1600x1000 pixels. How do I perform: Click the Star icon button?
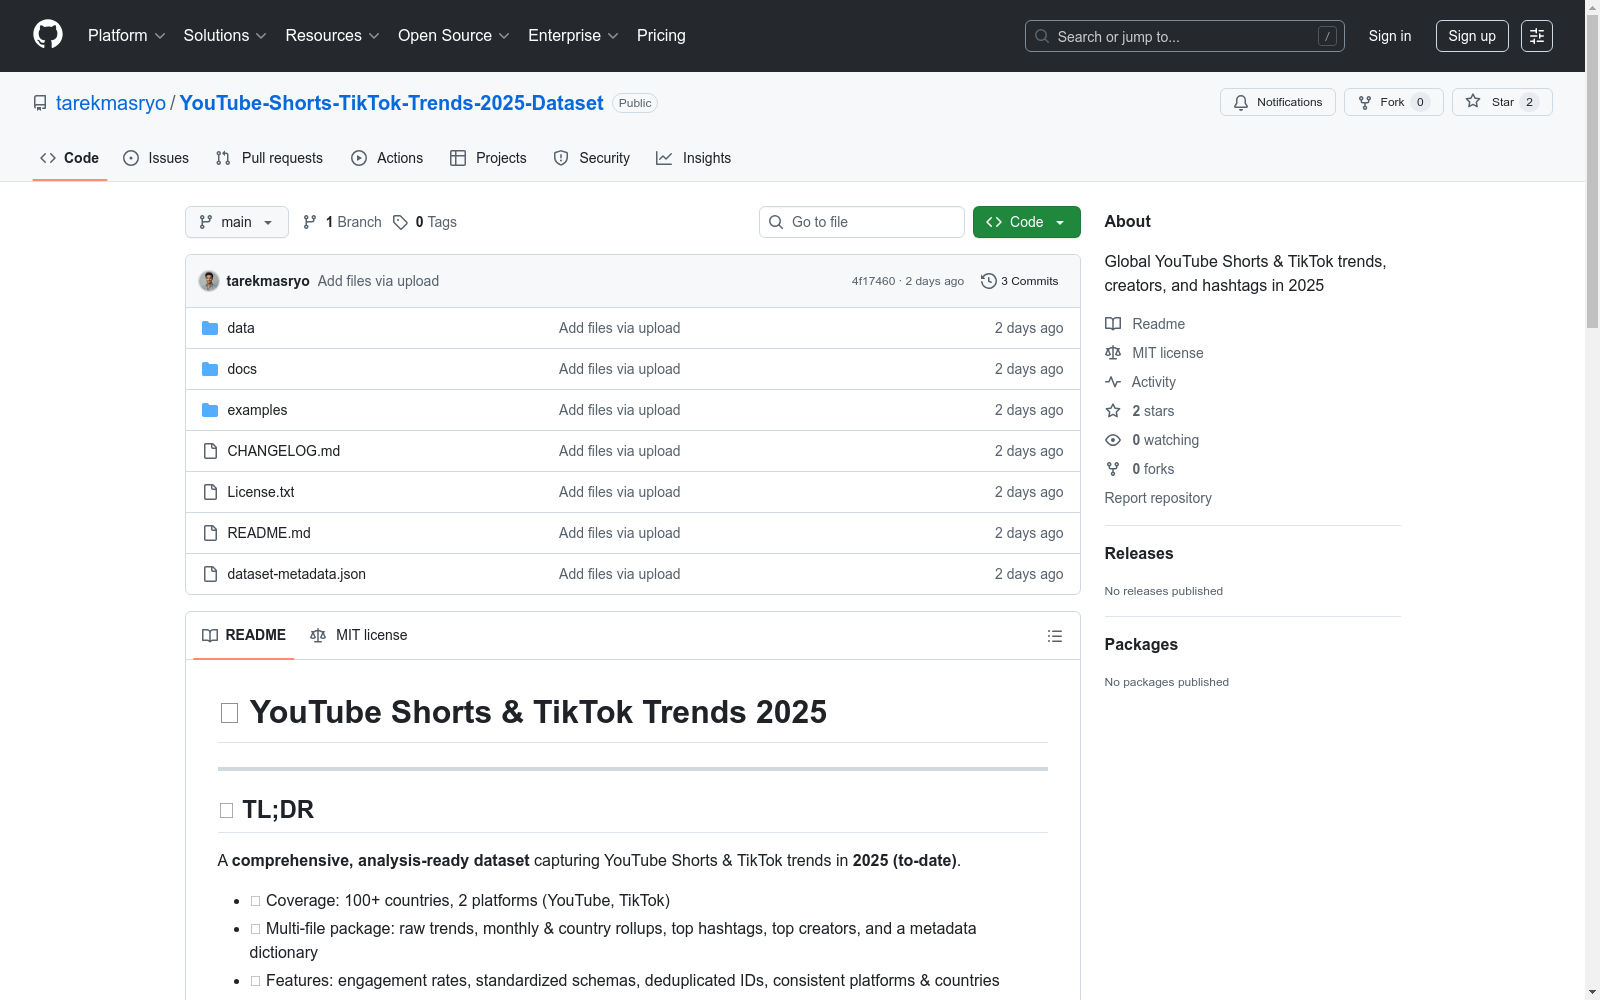point(1473,102)
